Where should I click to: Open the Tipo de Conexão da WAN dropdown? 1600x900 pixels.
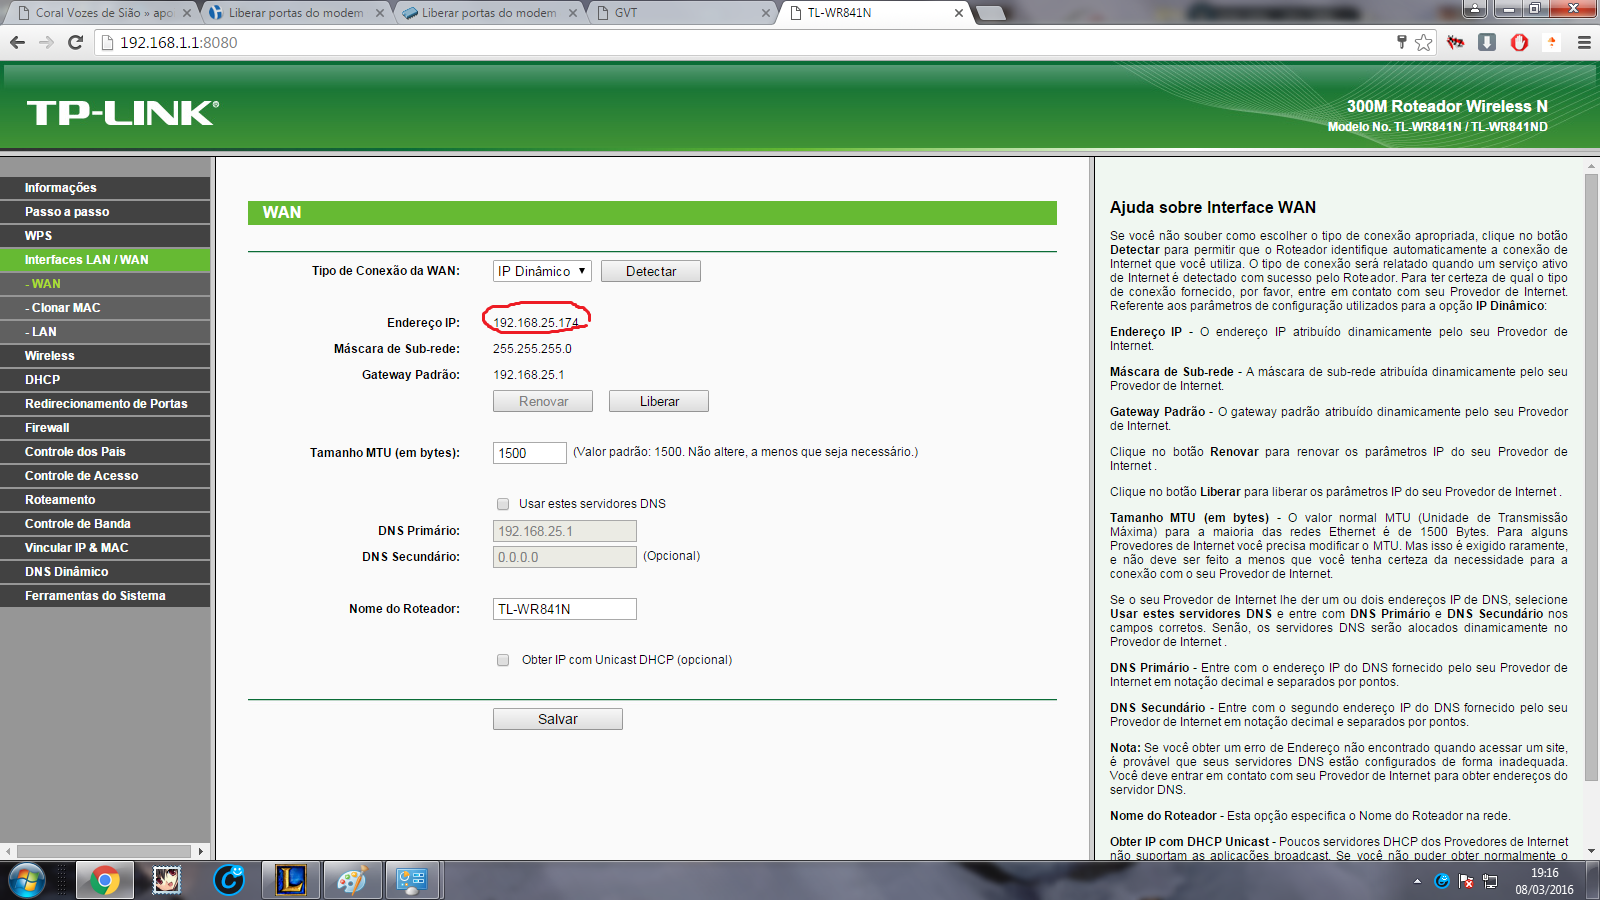[542, 271]
